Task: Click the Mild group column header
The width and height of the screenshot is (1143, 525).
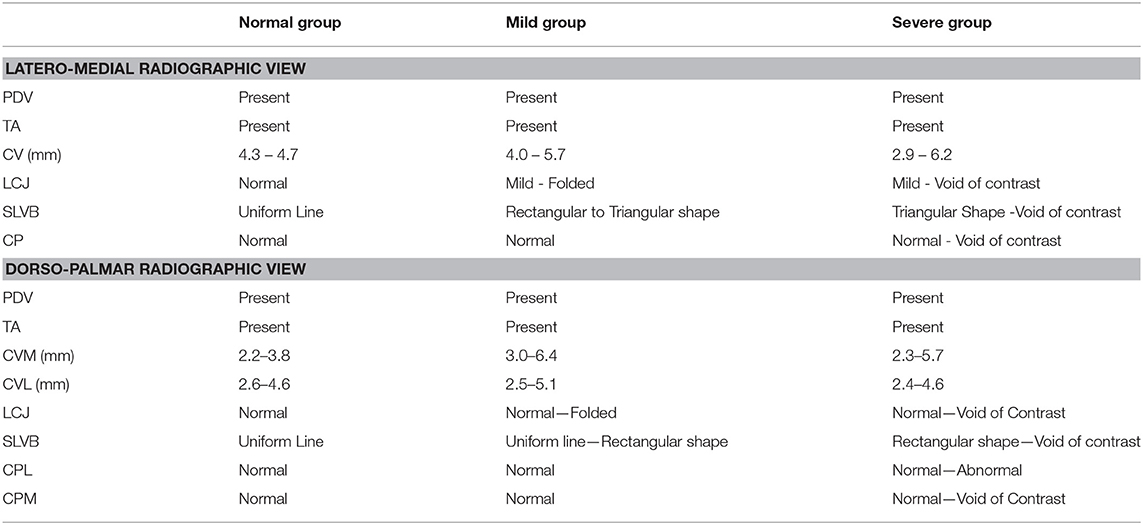Action: pyautogui.click(x=546, y=23)
